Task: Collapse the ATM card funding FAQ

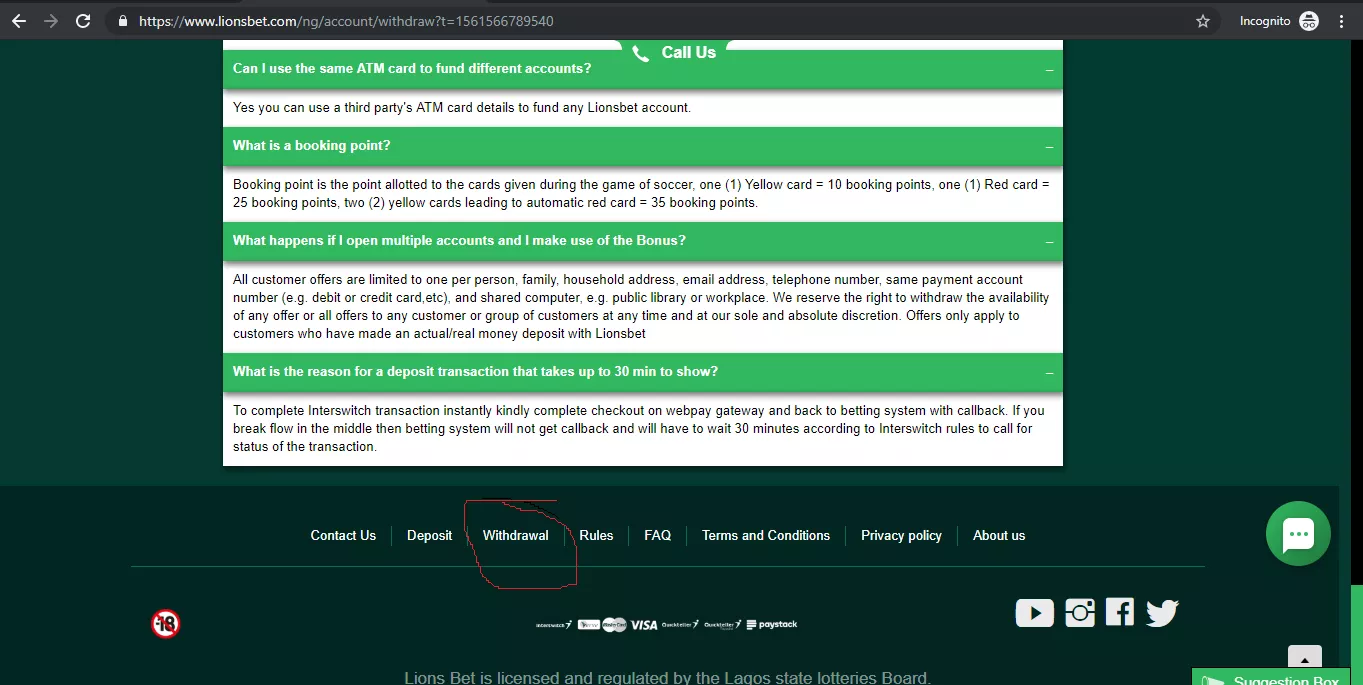Action: pyautogui.click(x=1048, y=69)
